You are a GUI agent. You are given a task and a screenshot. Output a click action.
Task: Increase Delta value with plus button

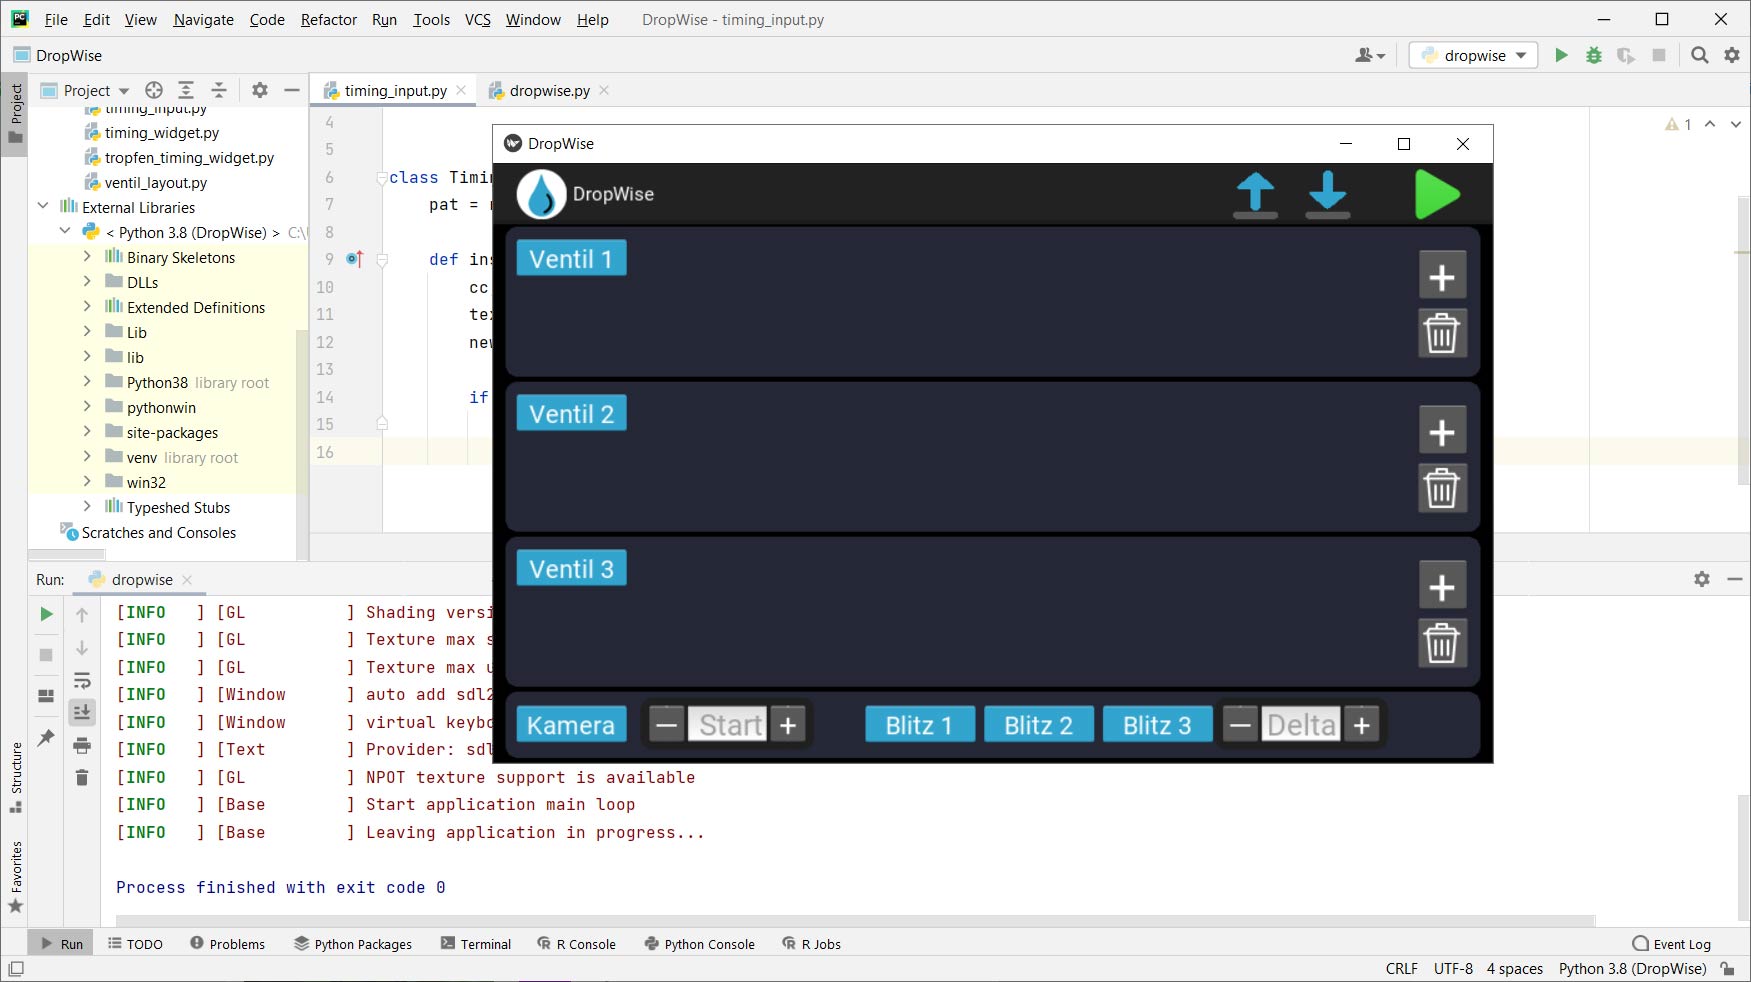click(1361, 725)
